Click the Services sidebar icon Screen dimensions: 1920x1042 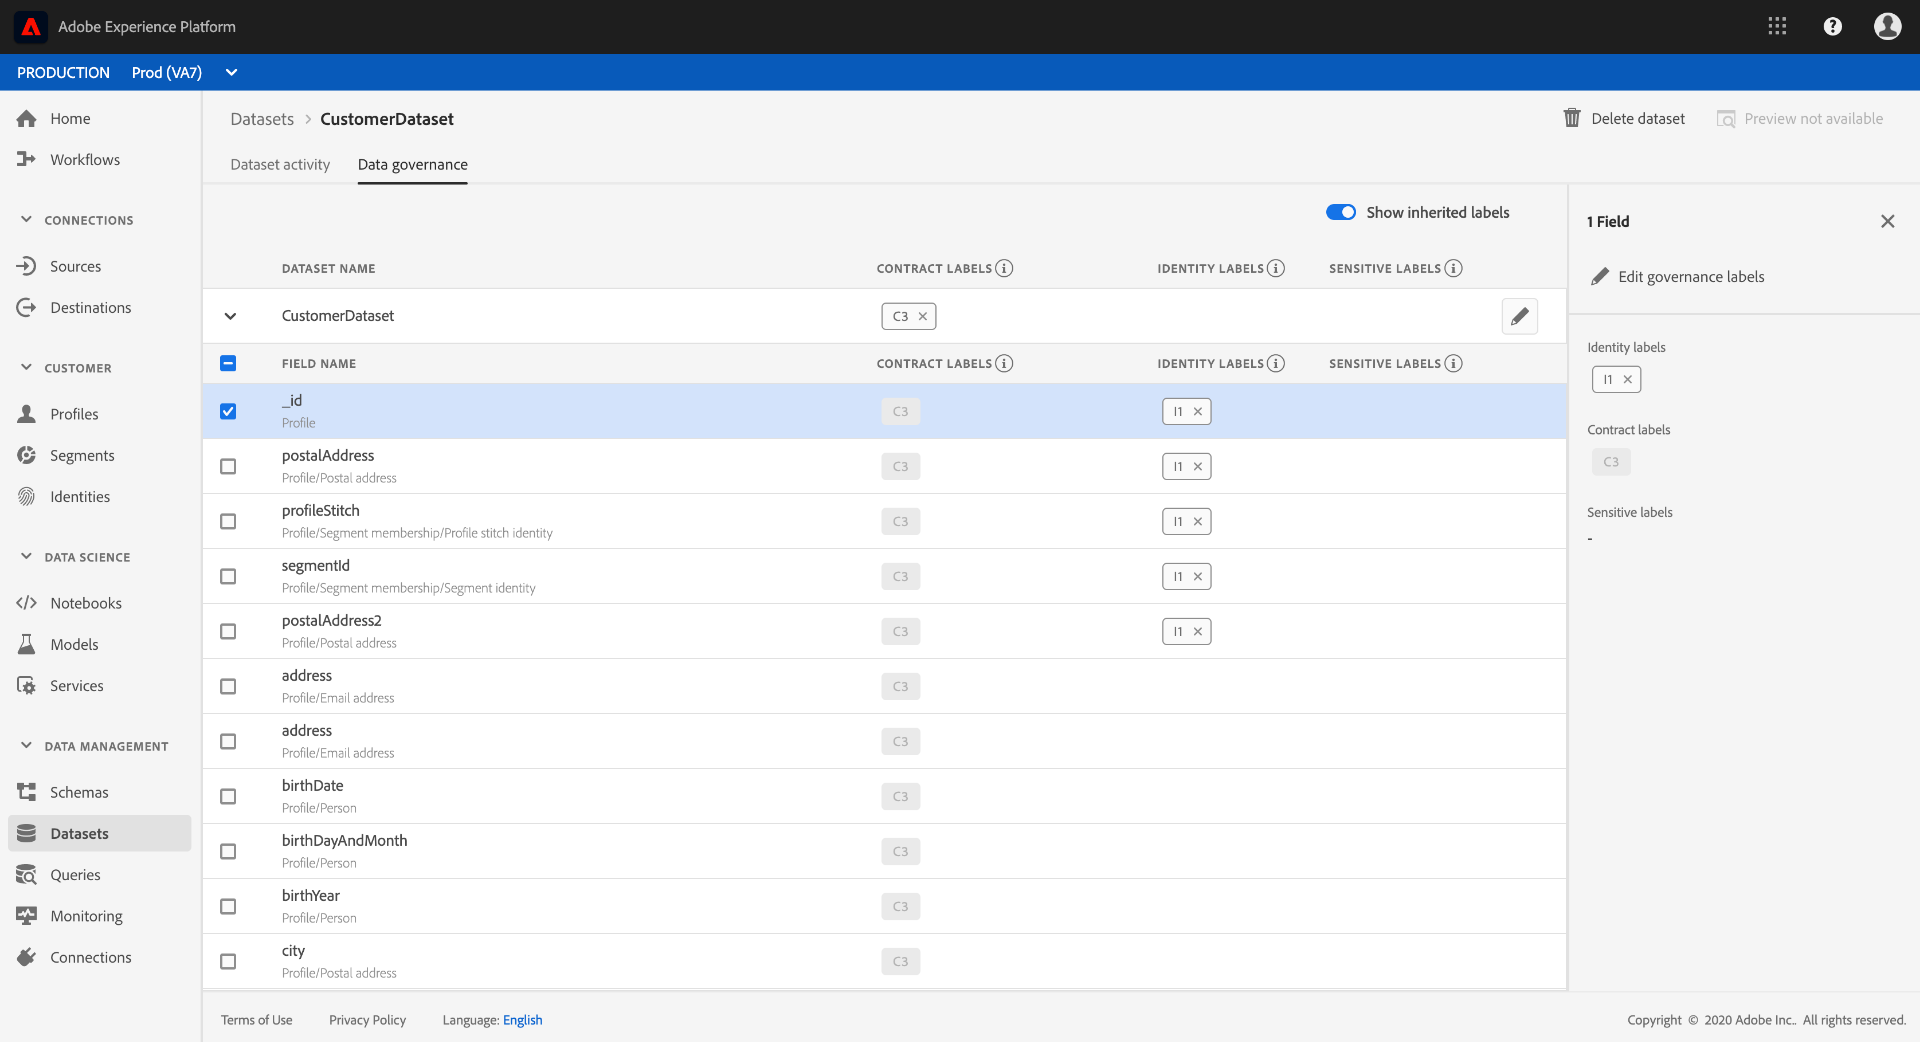pos(27,686)
